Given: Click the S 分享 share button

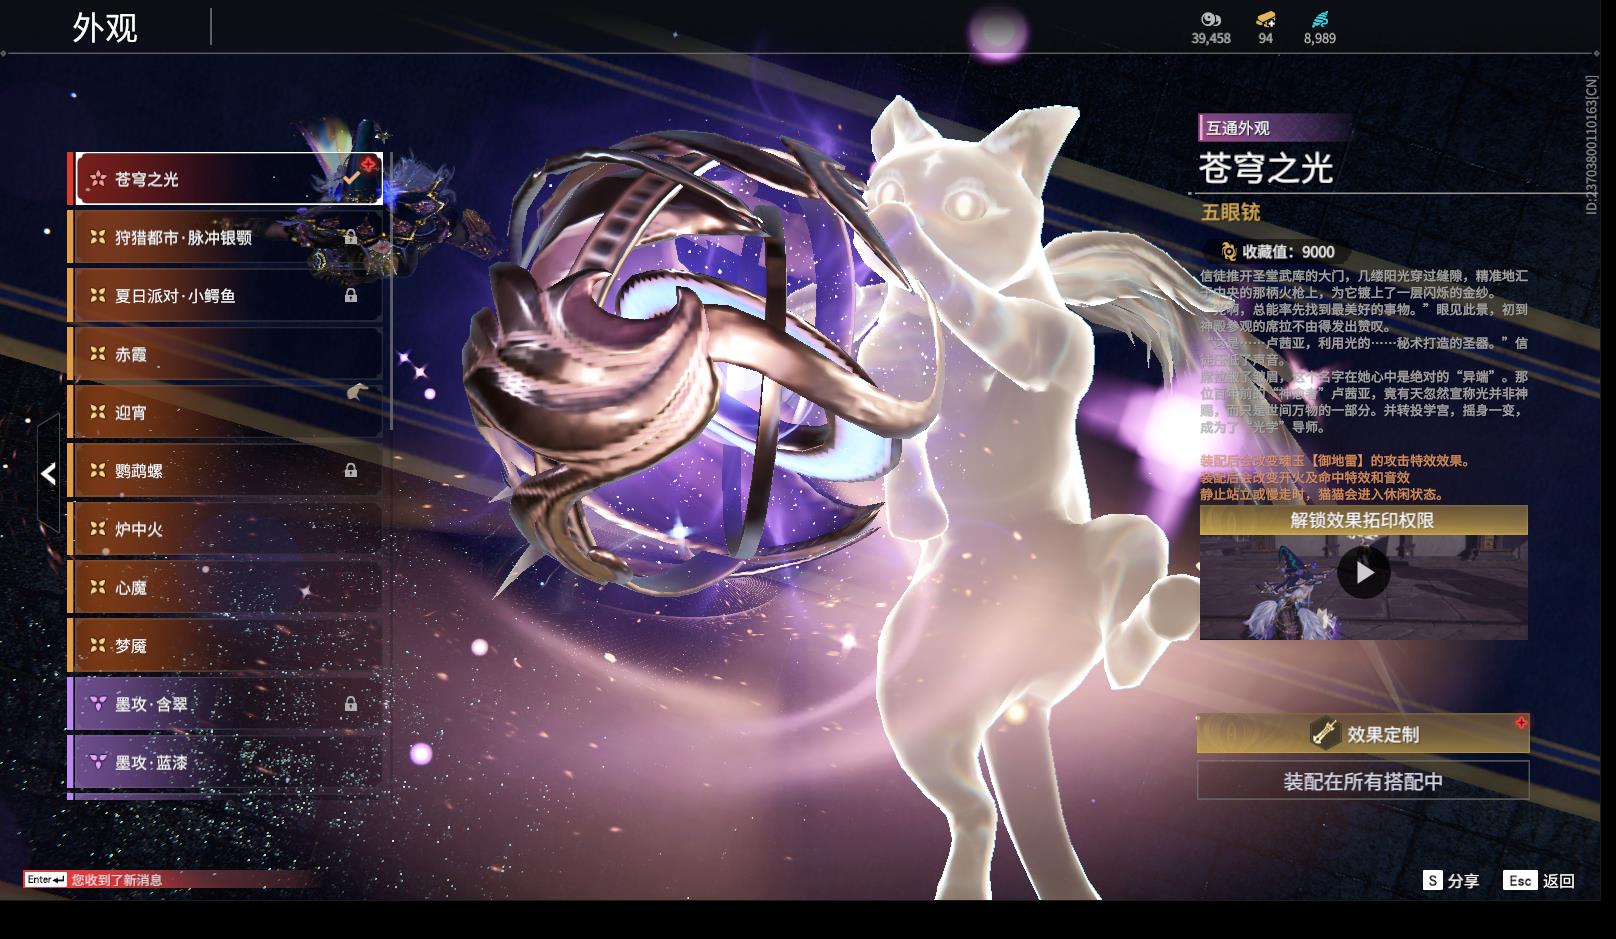Looking at the screenshot, I should tap(1451, 880).
